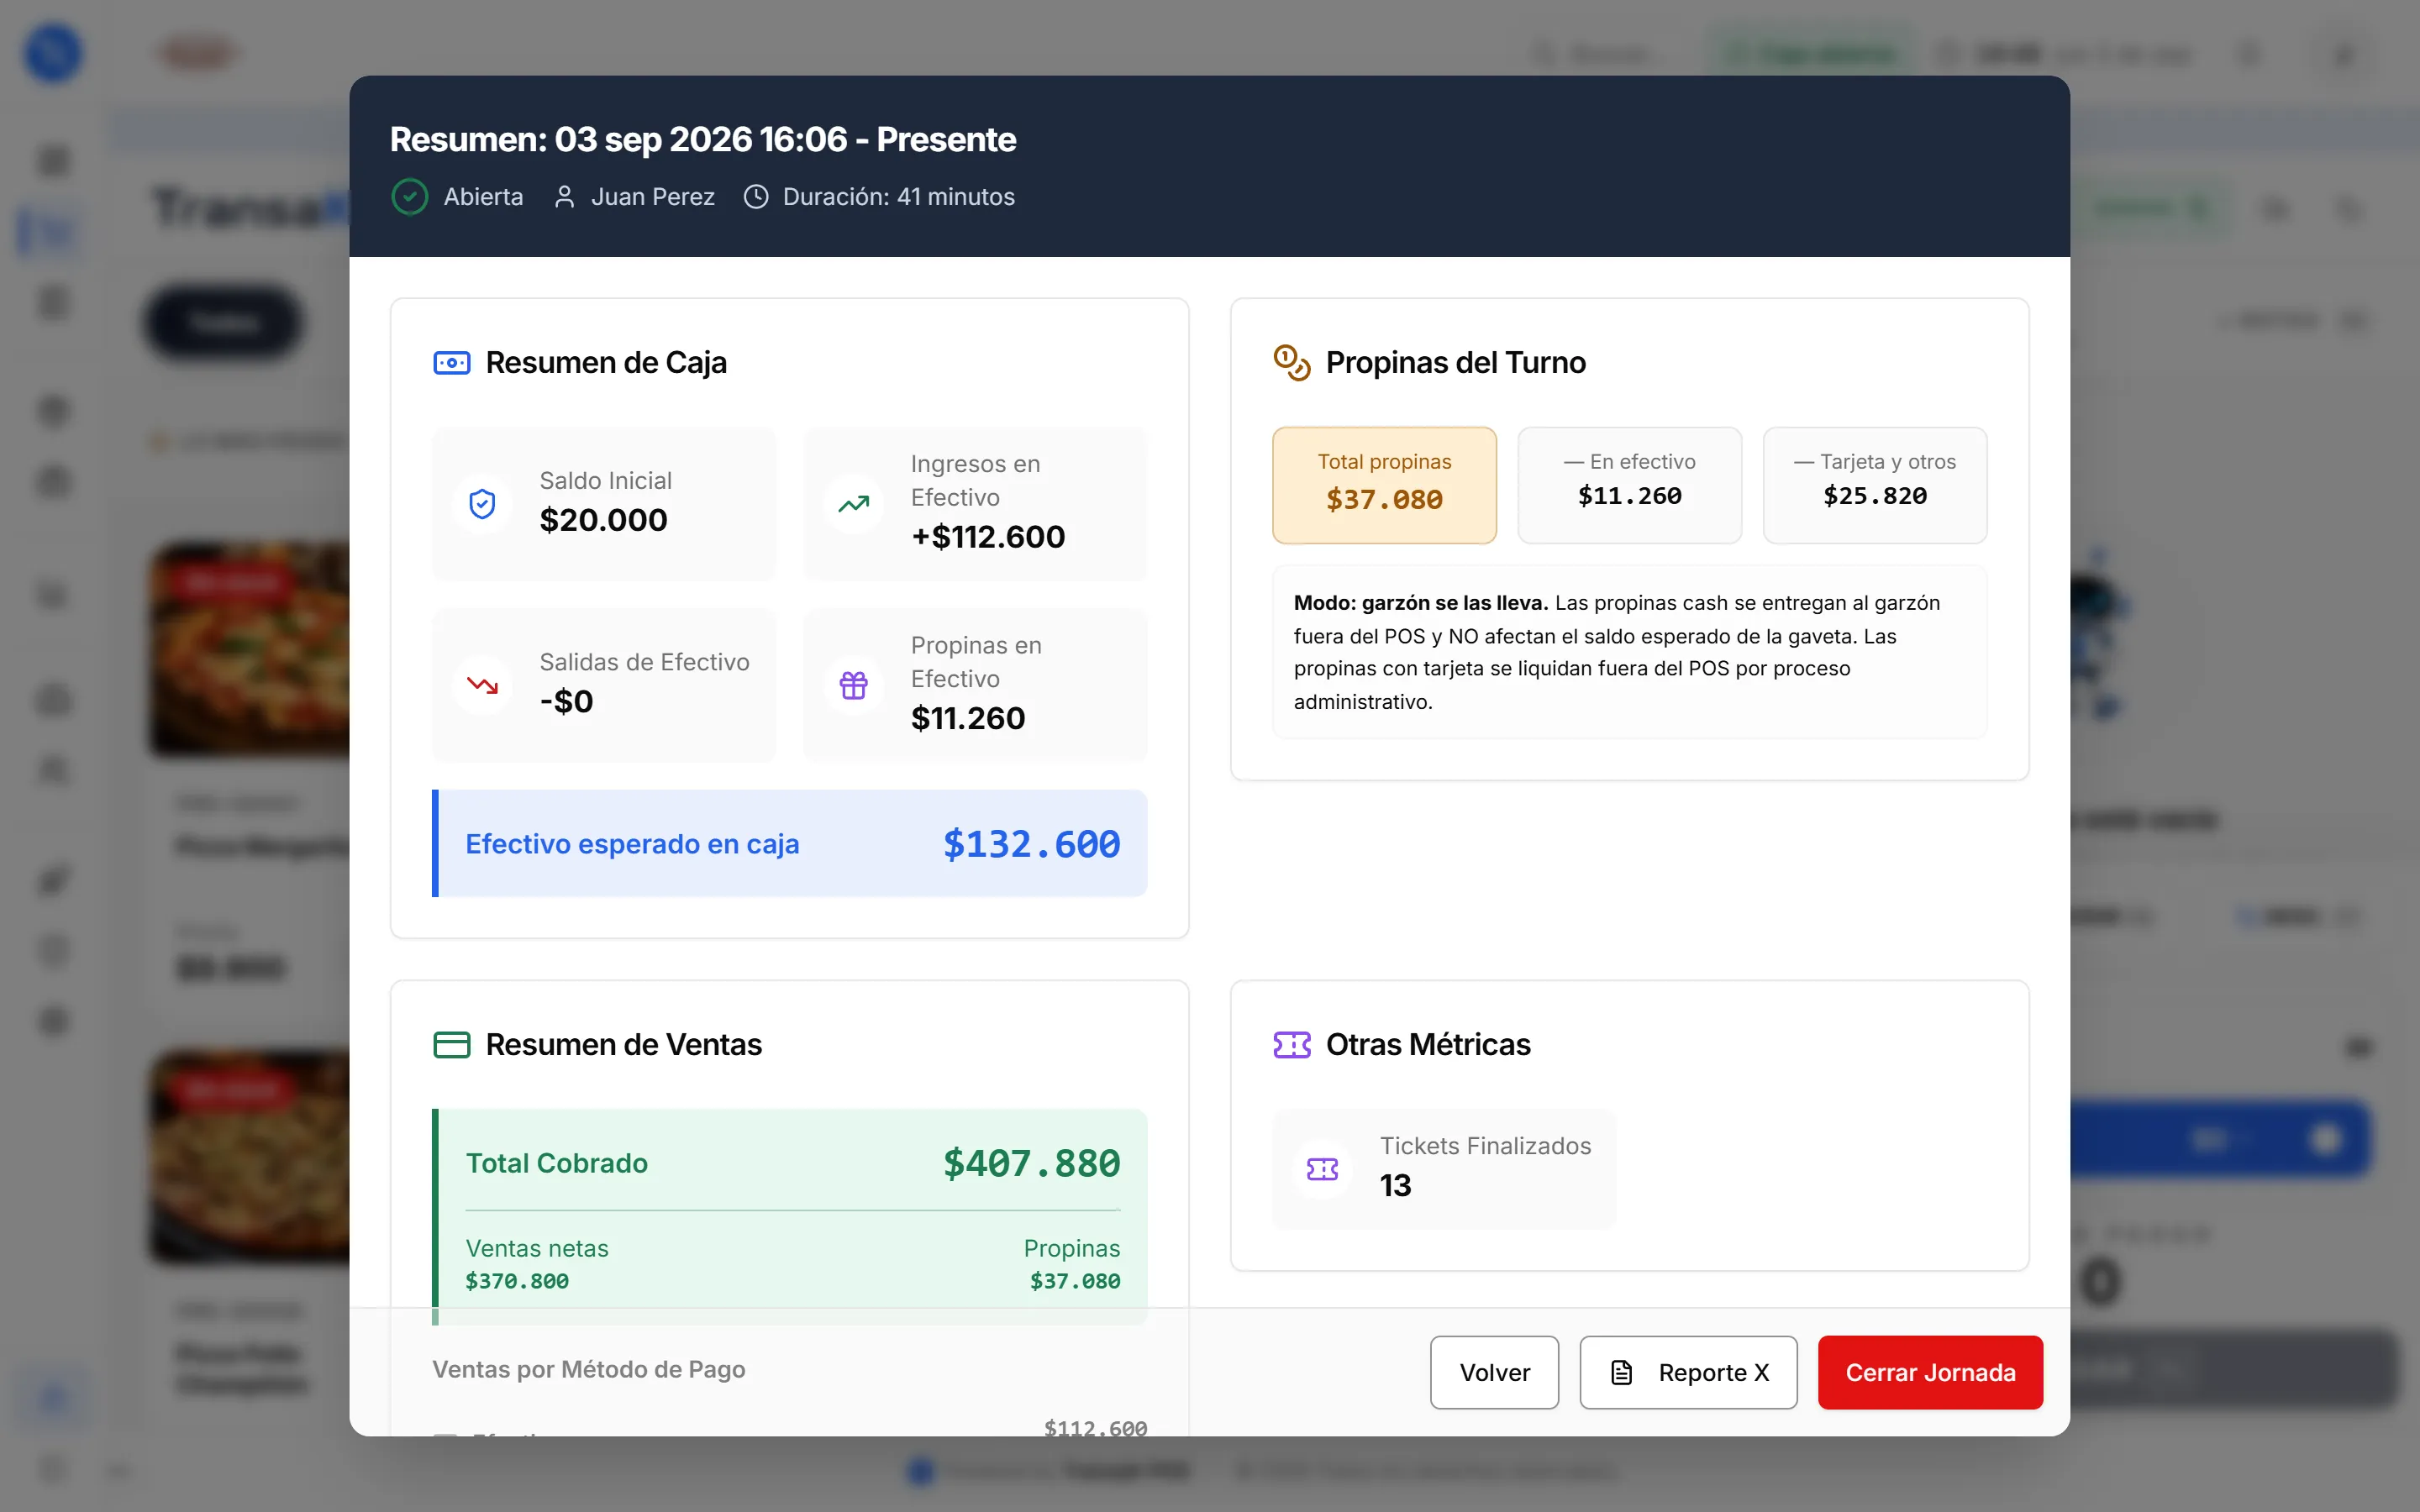Image resolution: width=2420 pixels, height=1512 pixels.
Task: Click the Duración: 41 minutos label
Action: pyautogui.click(x=898, y=197)
